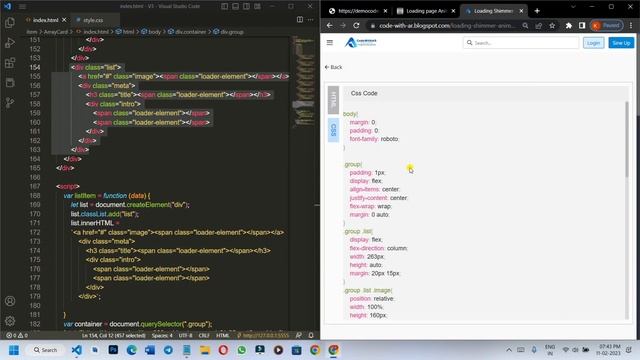640x360 pixels.
Task: Click the Back link on webpage
Action: click(x=333, y=67)
